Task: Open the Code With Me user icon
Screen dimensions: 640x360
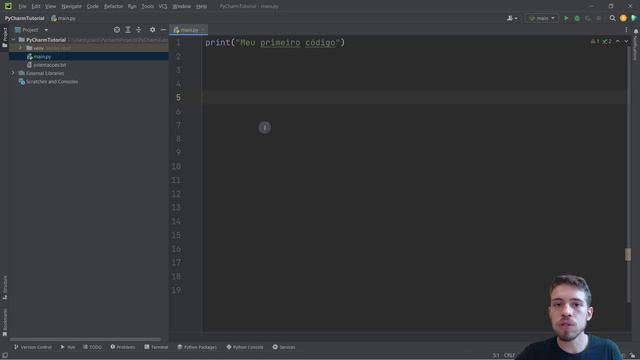Action: click(512, 18)
